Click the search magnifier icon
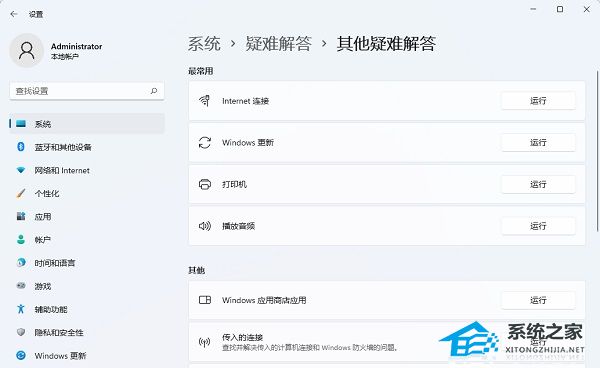Screen dimensions: 600x368 pyautogui.click(x=154, y=91)
